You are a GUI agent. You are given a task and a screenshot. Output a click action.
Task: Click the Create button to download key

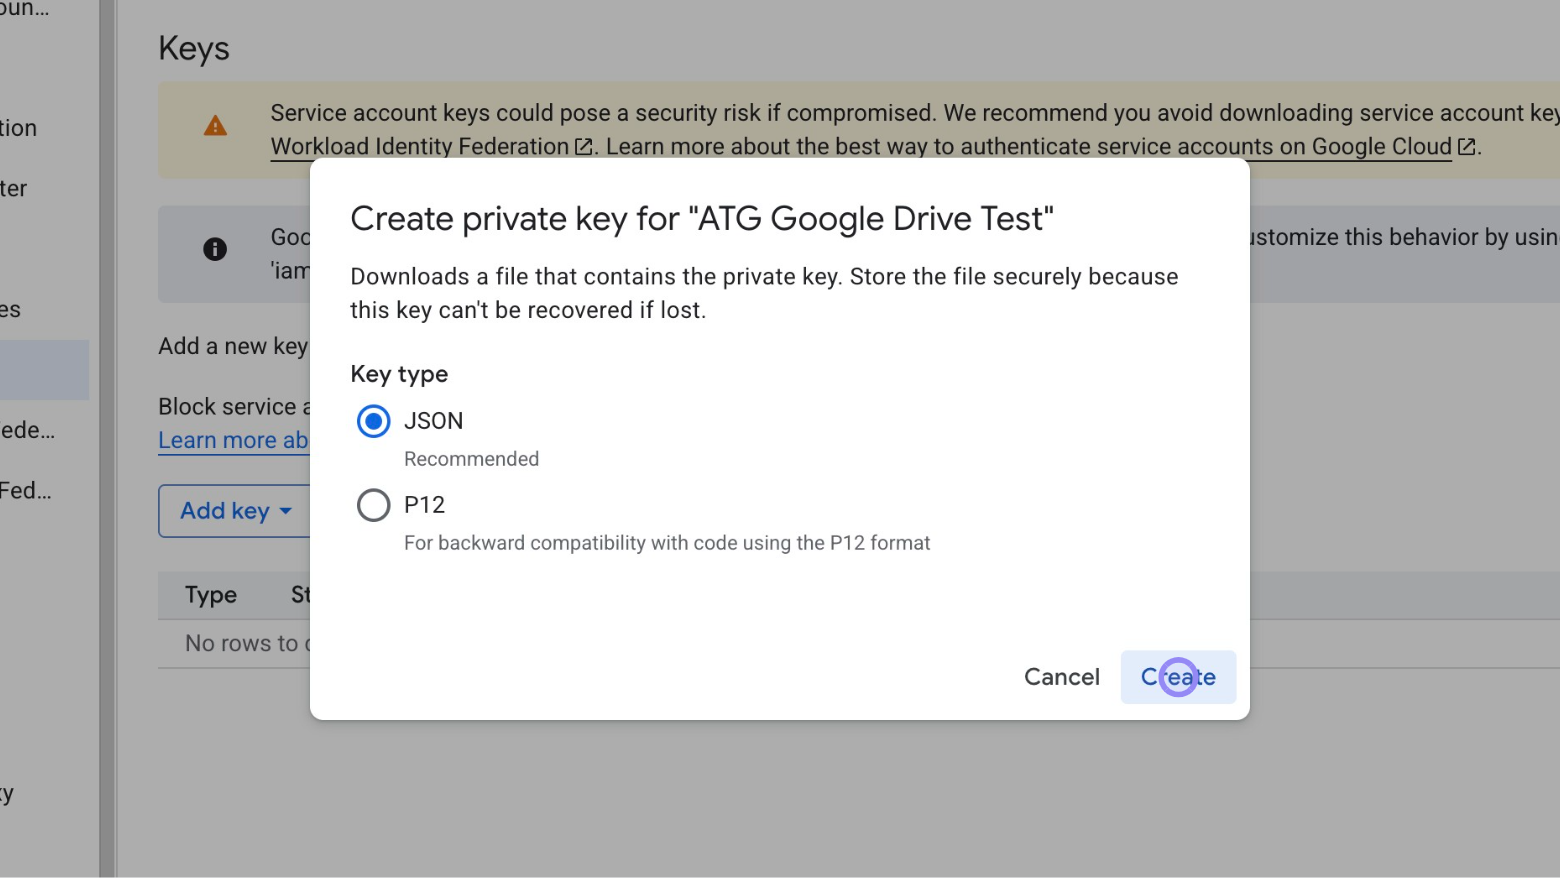coord(1178,677)
